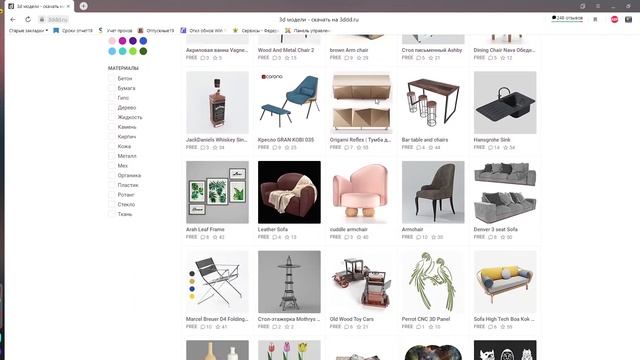
Task: Click the star icon under Denver 3 seat Sofa
Action: 503,237
